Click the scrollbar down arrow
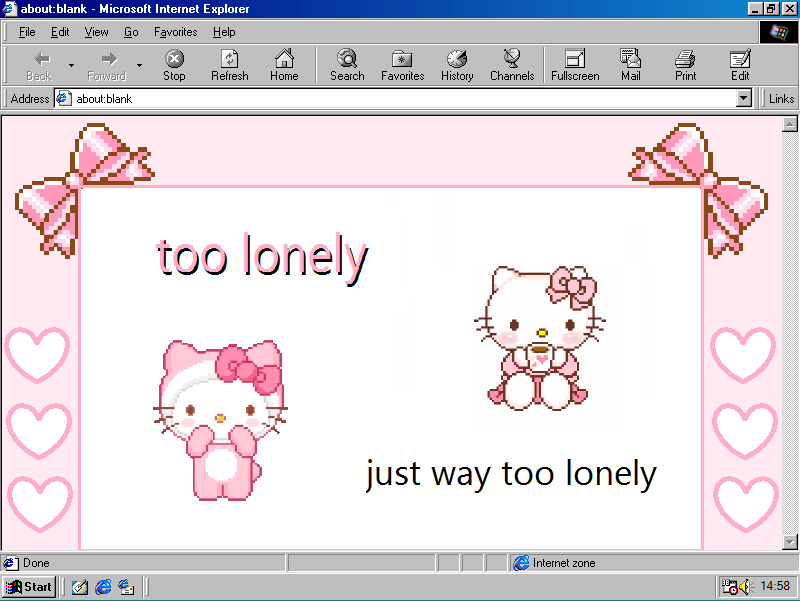Screen dimensions: 800x601 (x=790, y=542)
